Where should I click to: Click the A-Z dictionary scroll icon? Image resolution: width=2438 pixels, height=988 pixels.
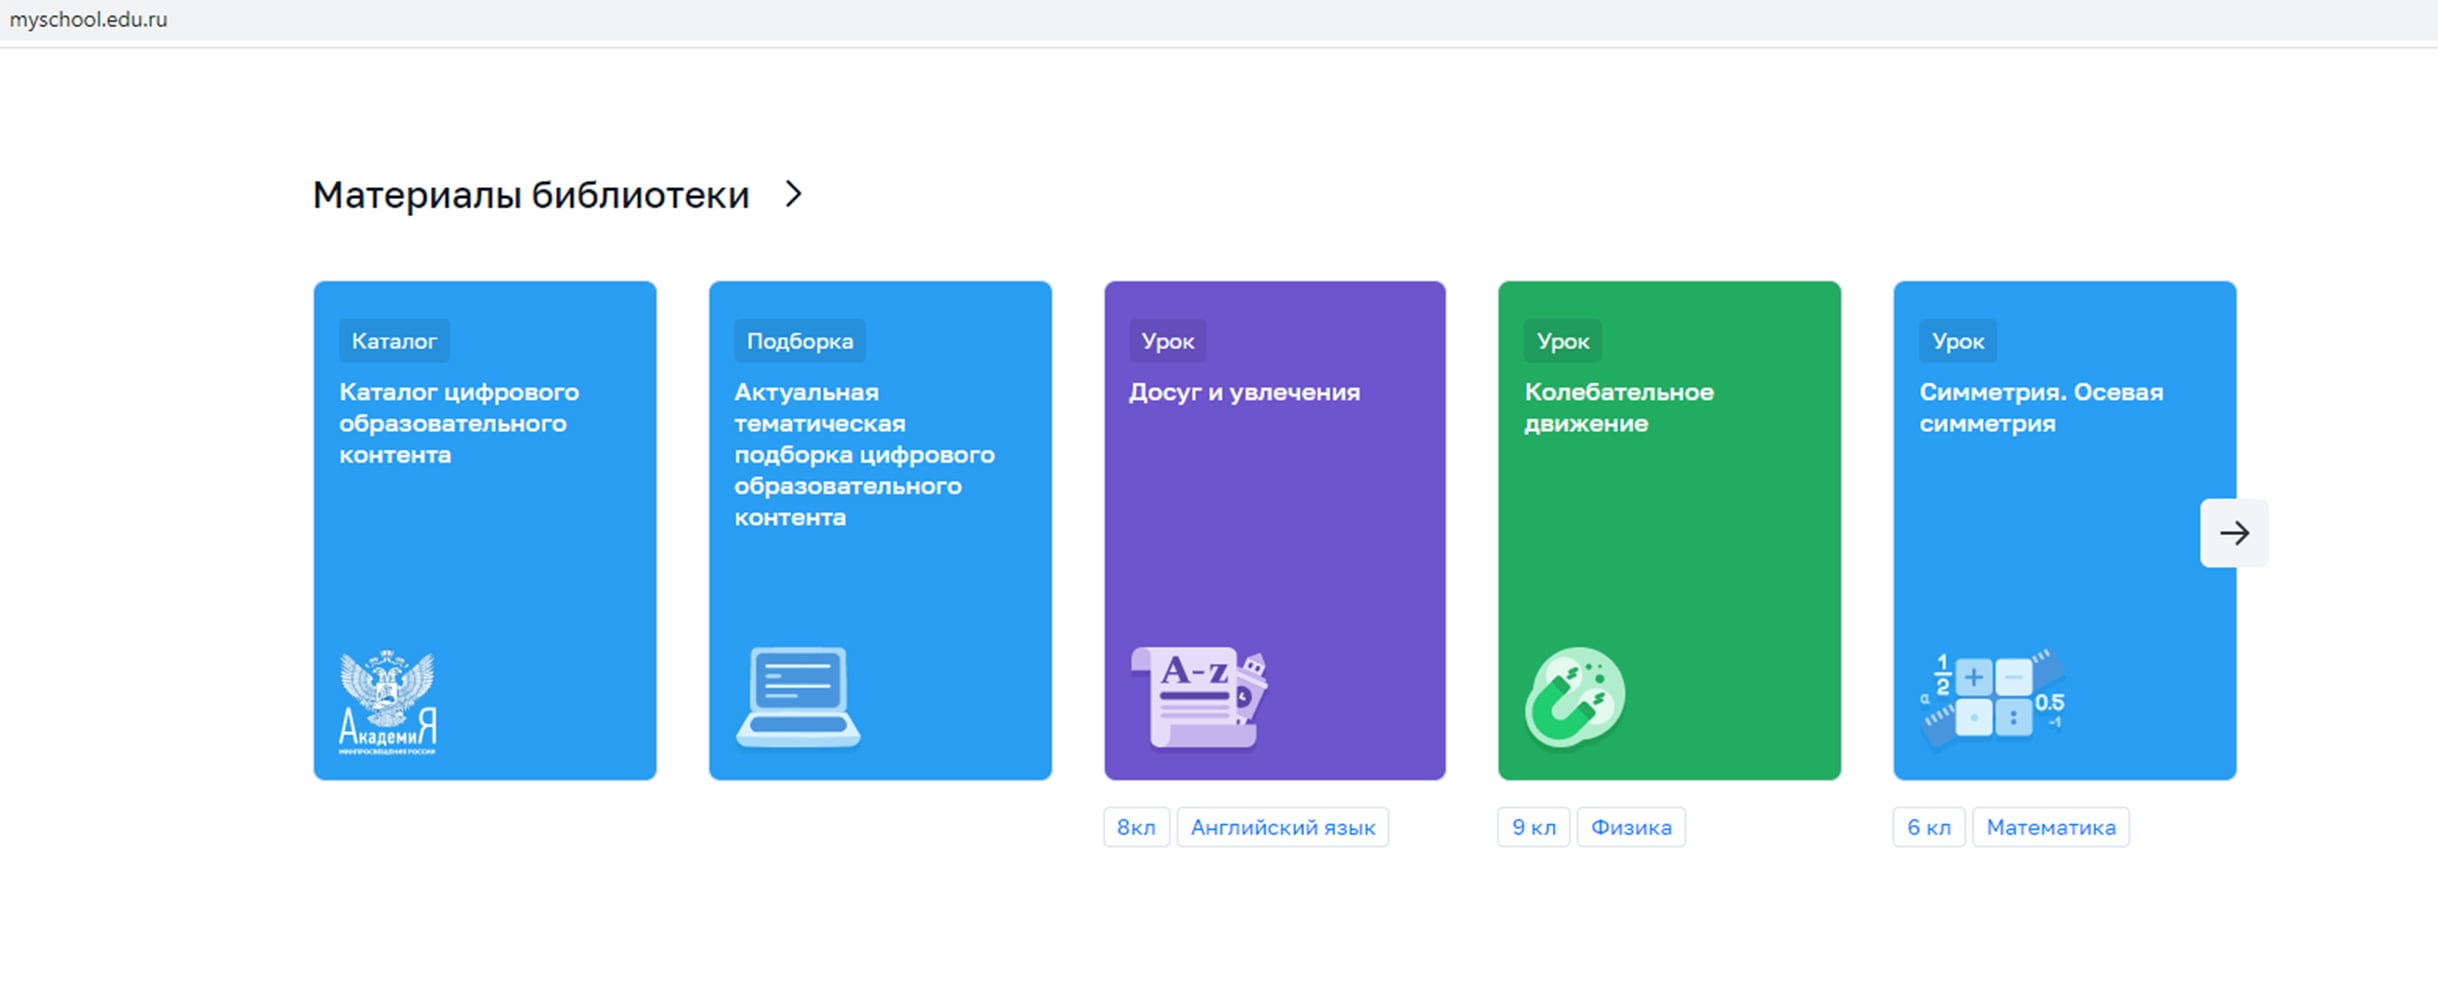point(1199,697)
